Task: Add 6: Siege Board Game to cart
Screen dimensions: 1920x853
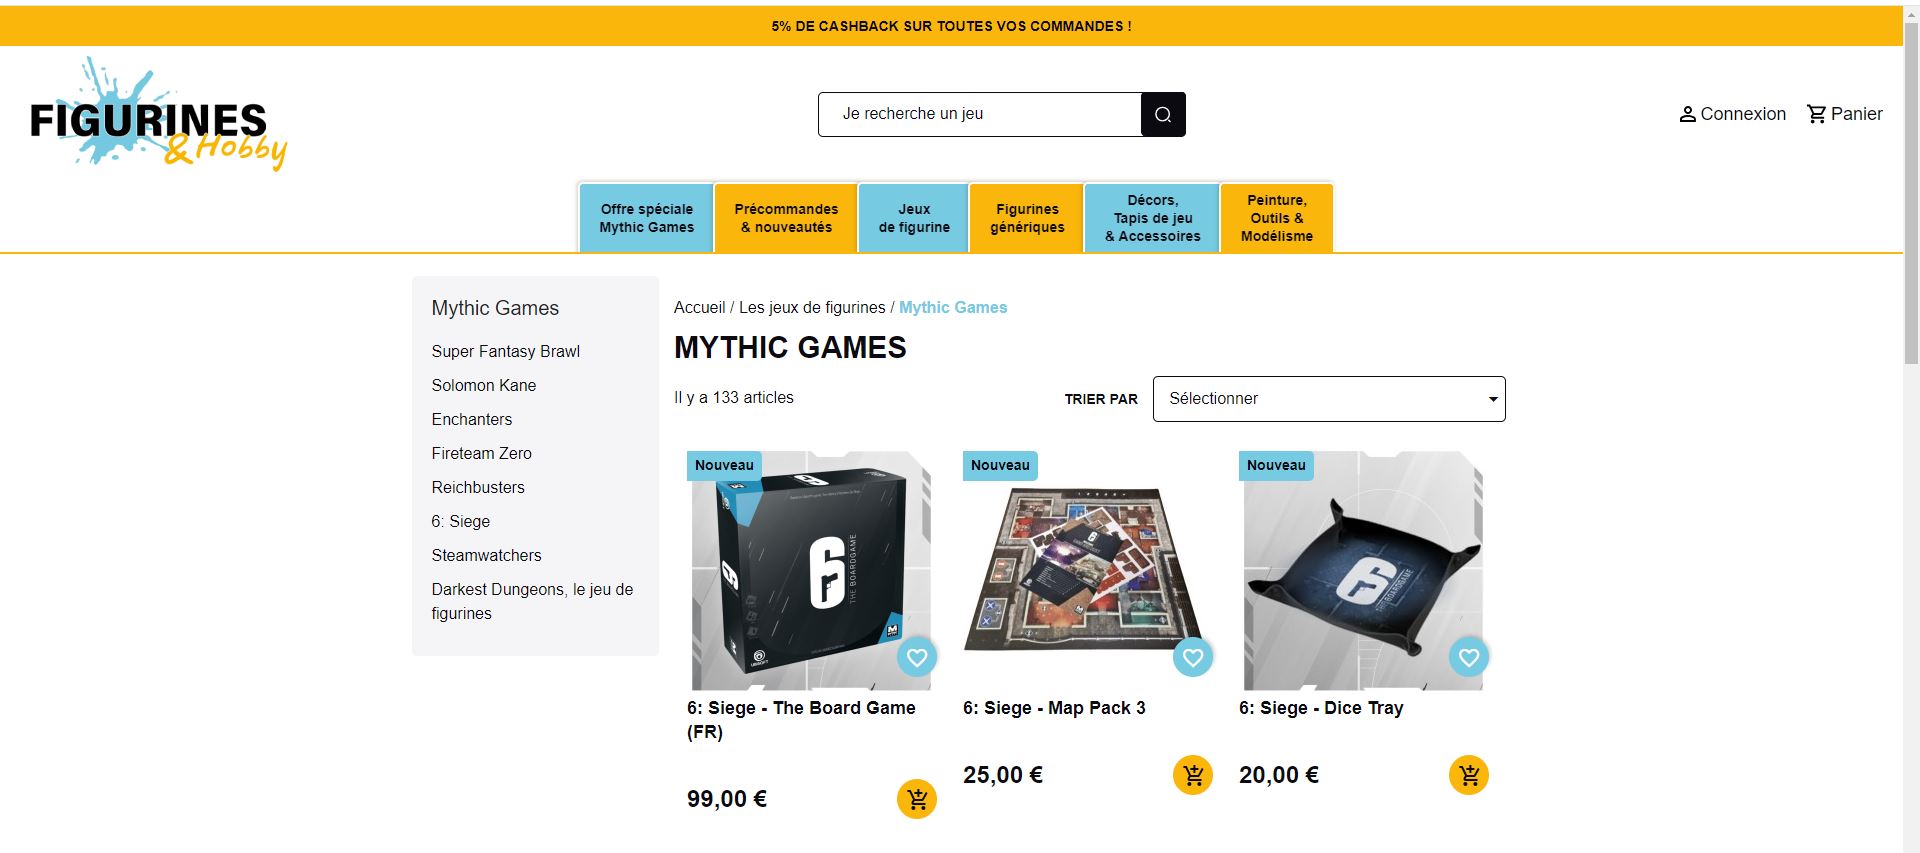Action: 917,799
